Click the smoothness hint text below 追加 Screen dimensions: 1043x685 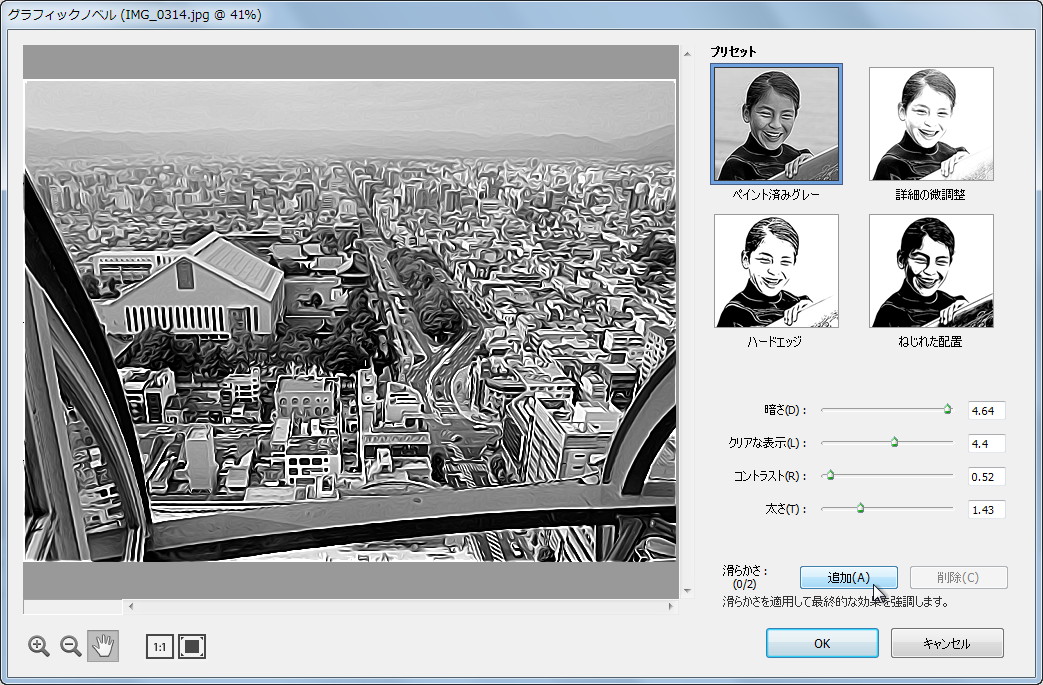[x=835, y=602]
